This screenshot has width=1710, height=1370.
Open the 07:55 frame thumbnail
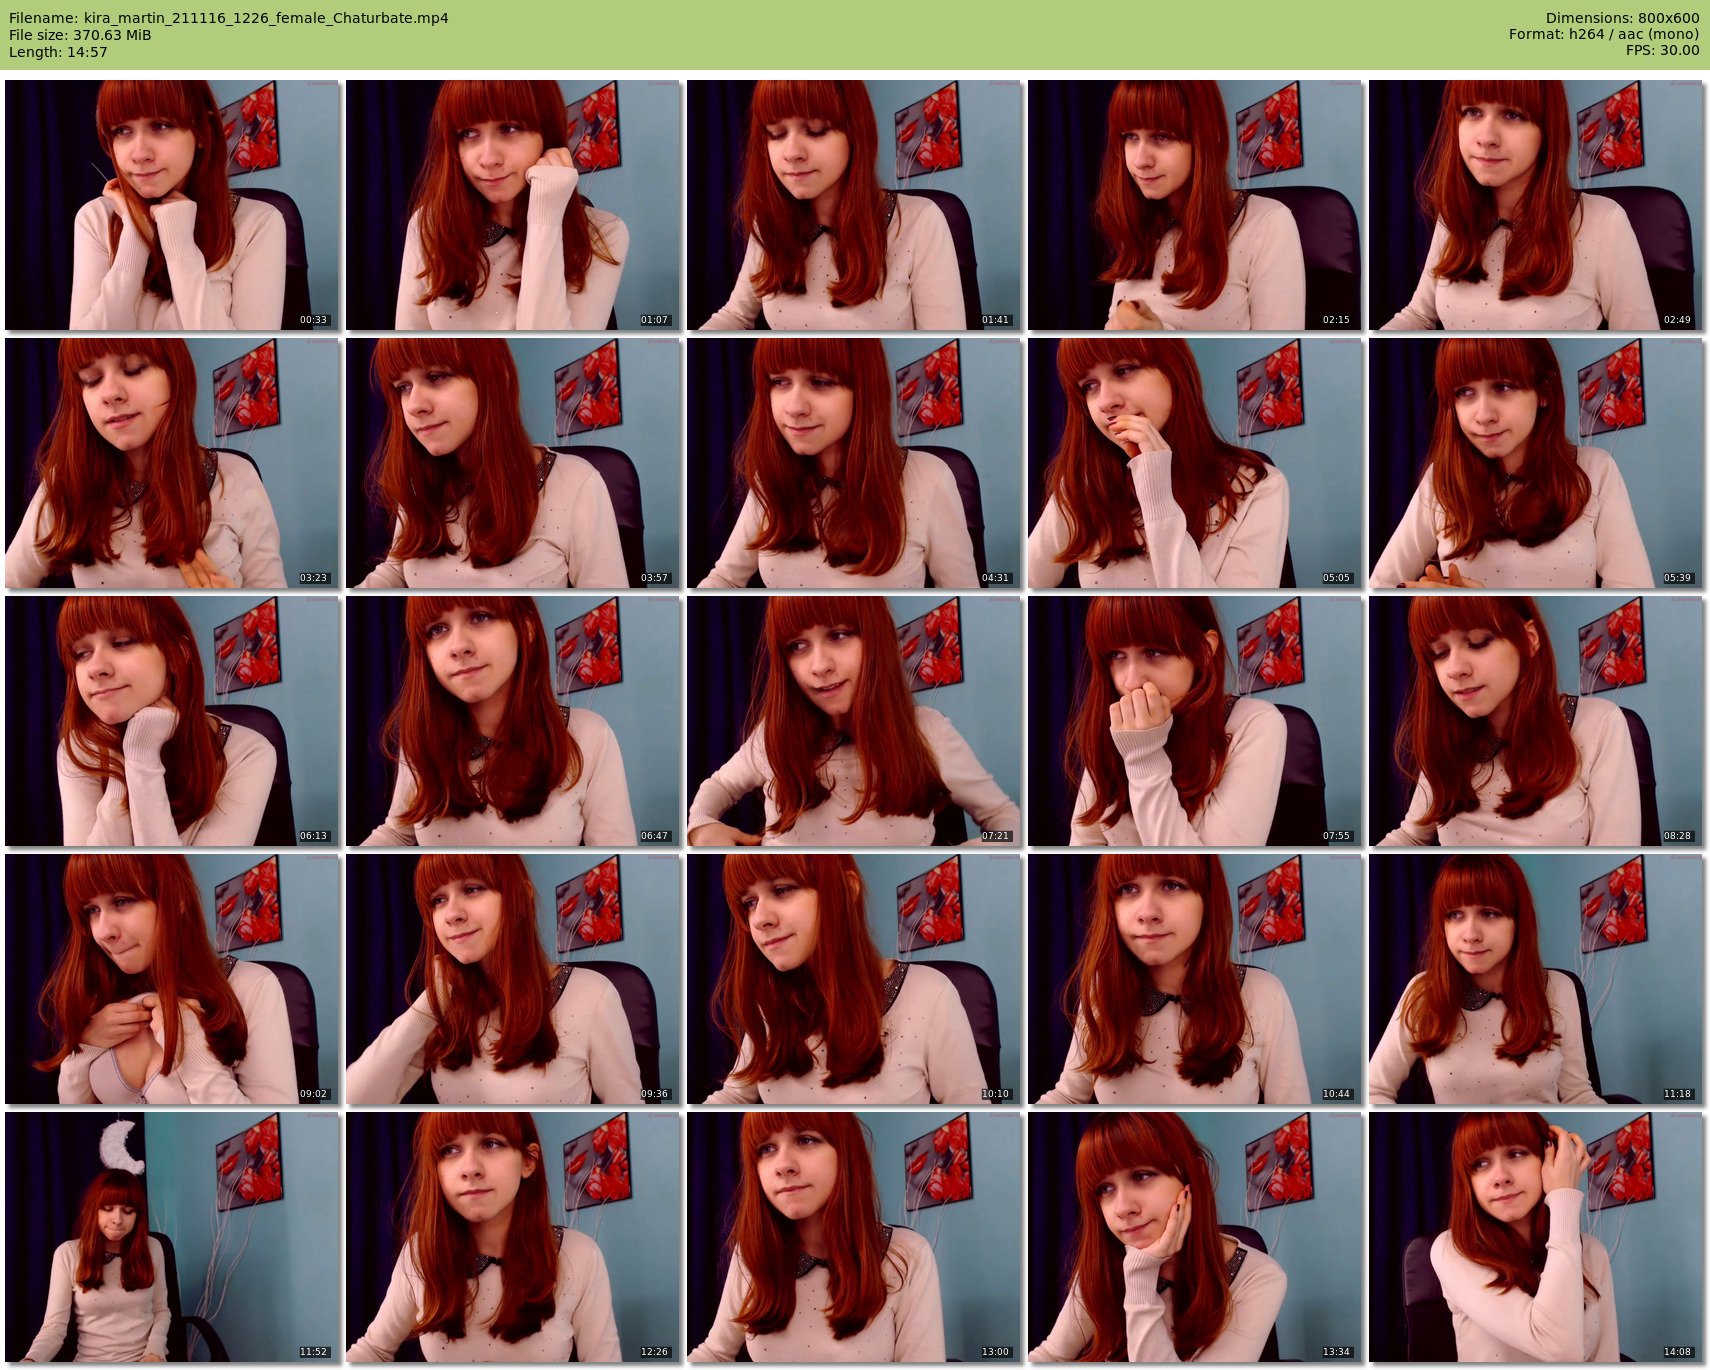coord(1195,721)
